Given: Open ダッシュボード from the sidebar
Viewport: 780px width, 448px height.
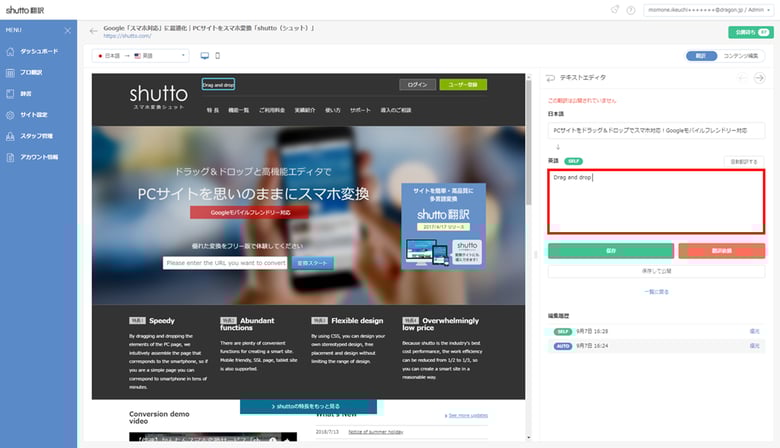Looking at the screenshot, I should click(39, 51).
